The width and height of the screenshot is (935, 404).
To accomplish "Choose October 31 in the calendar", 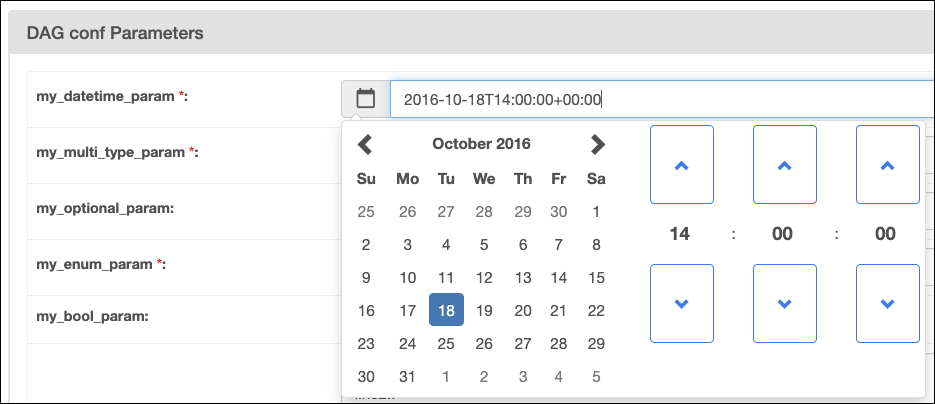I will (408, 377).
